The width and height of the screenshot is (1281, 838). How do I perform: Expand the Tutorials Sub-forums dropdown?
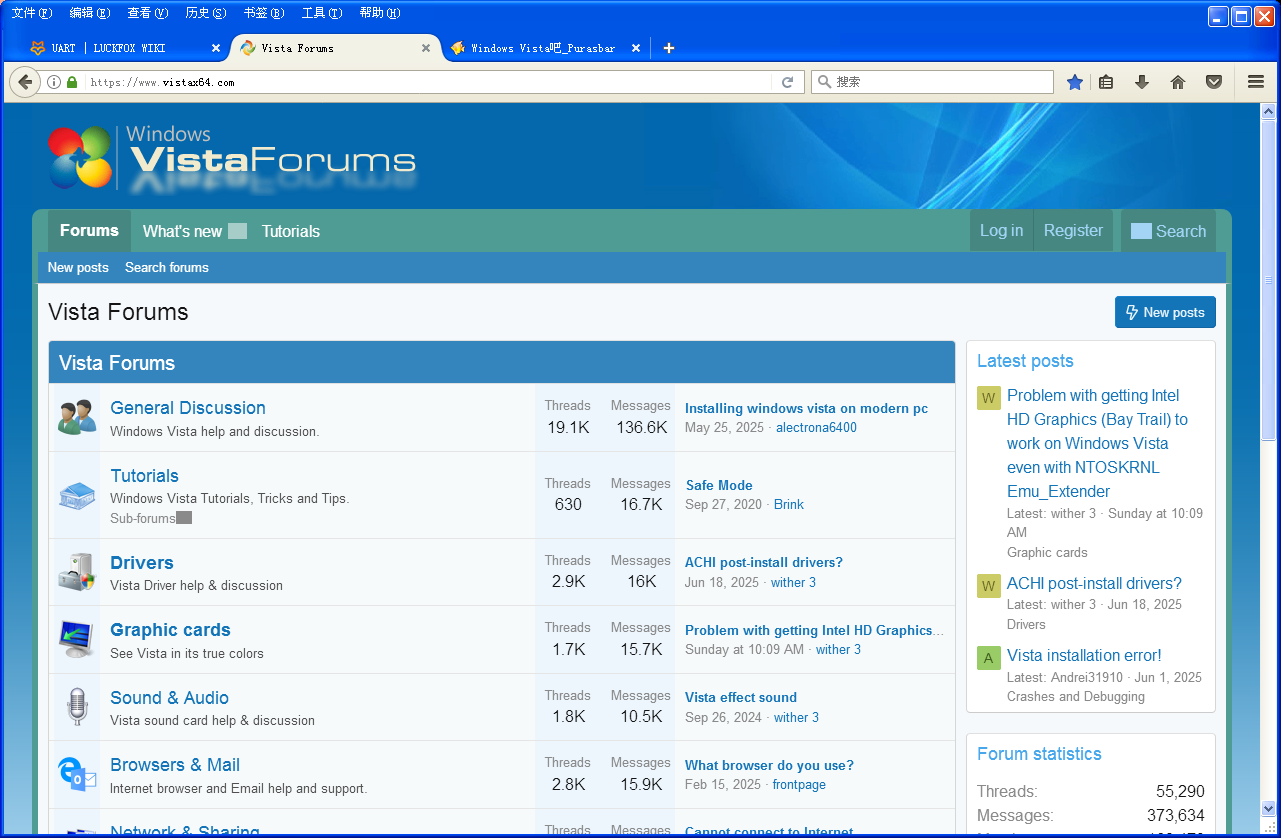pyautogui.click(x=184, y=518)
